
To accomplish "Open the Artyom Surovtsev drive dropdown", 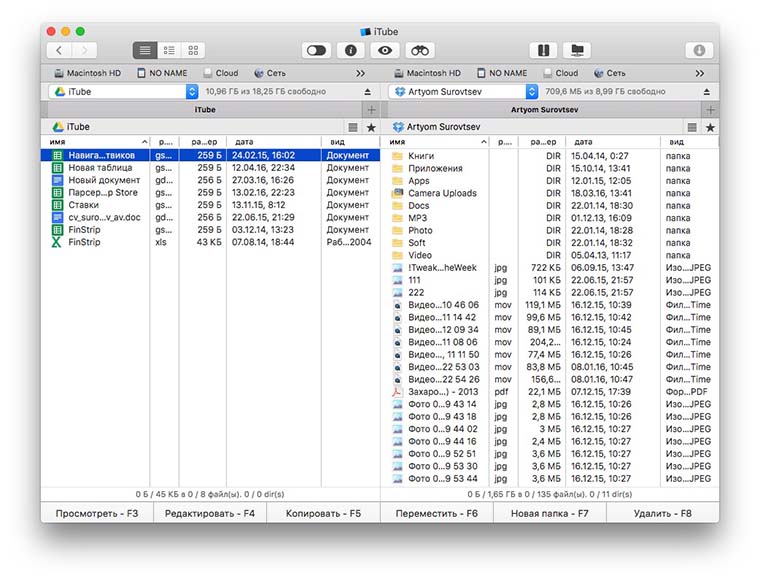I will (463, 92).
